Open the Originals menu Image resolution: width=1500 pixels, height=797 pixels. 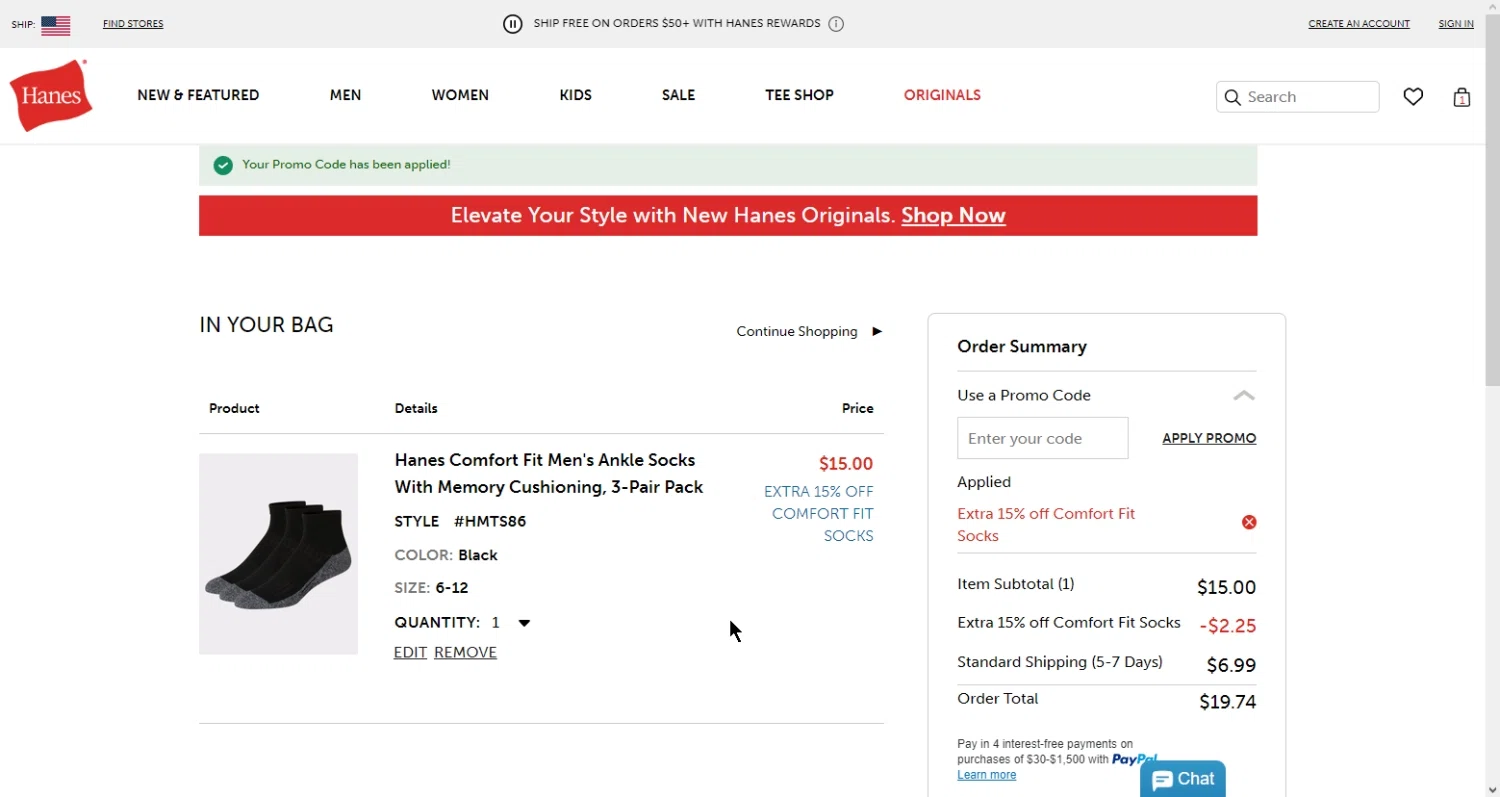point(942,95)
